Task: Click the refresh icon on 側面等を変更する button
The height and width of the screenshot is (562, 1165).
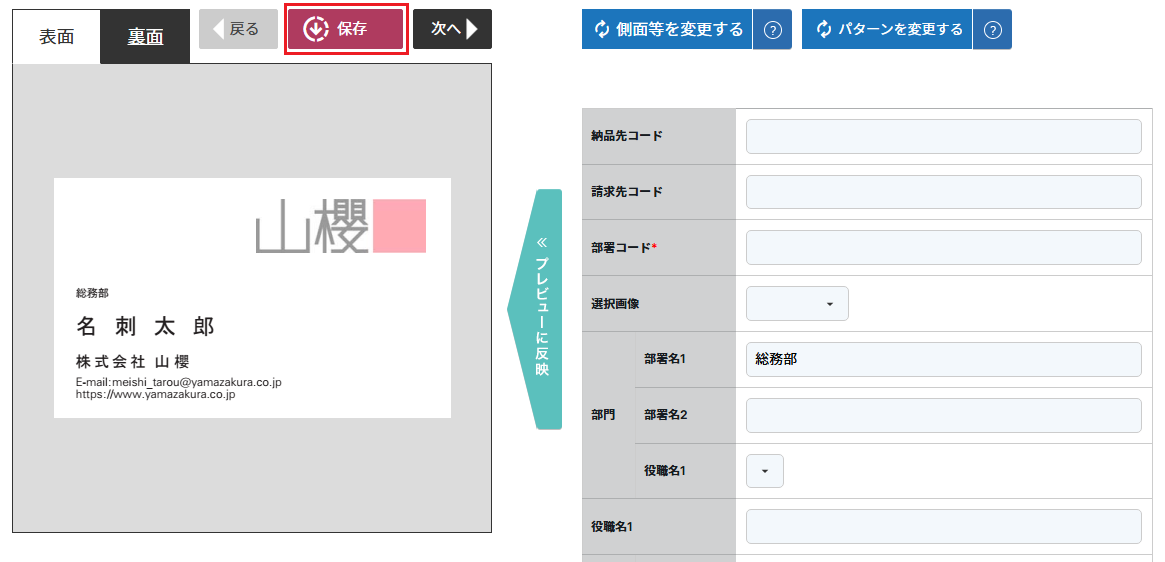Action: pos(602,30)
